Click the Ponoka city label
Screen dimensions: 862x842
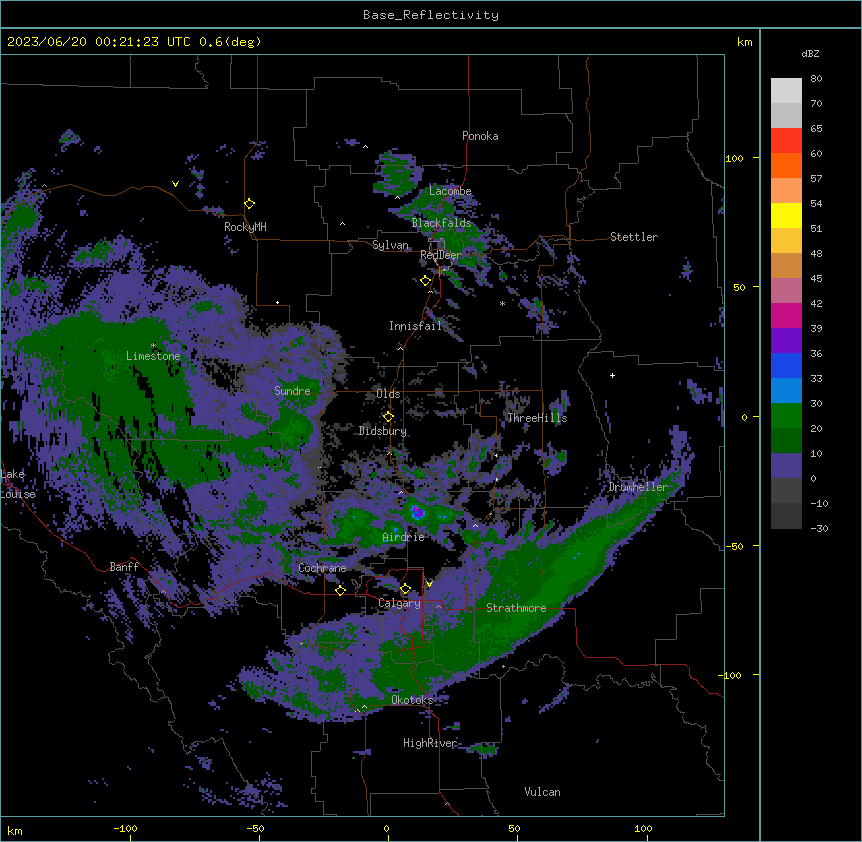pos(480,136)
